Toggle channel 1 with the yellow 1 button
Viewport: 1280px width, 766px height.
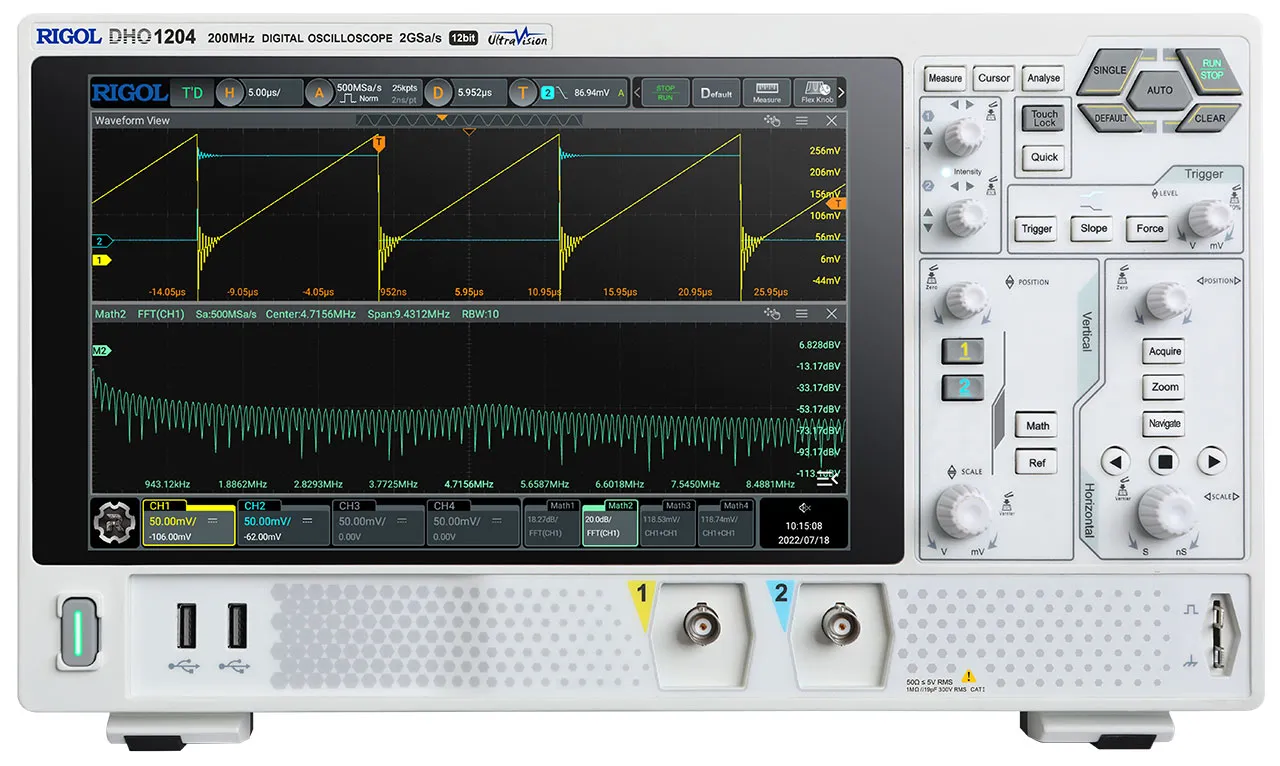click(x=964, y=351)
